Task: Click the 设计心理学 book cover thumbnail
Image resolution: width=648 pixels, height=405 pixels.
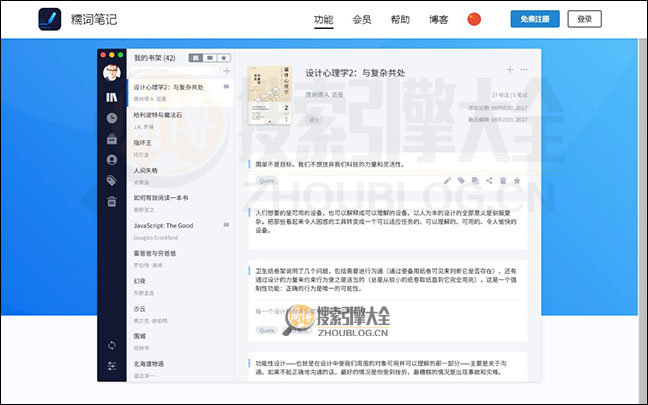Action: pos(269,95)
